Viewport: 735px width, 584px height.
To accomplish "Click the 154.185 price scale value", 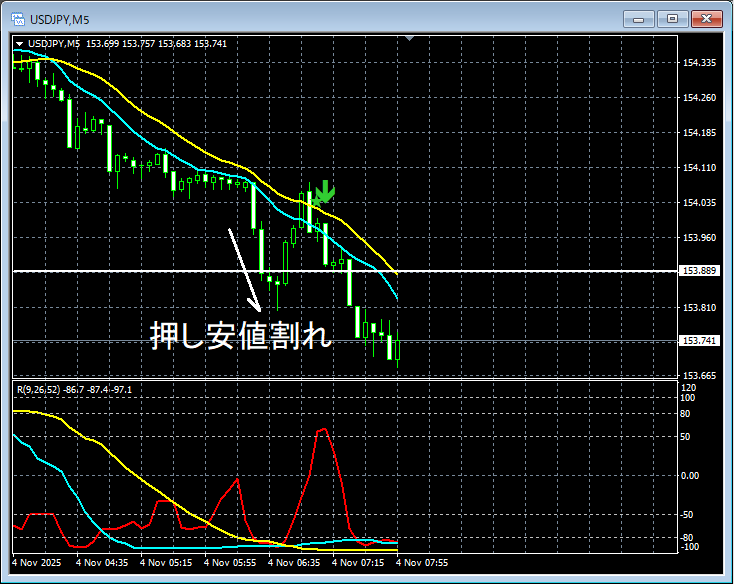I will 699,133.
